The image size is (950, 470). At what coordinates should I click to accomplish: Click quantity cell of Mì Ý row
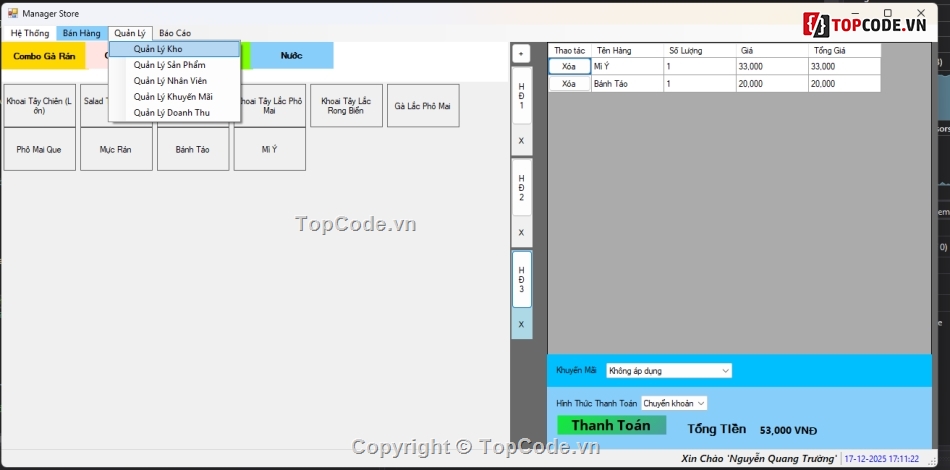pos(700,67)
